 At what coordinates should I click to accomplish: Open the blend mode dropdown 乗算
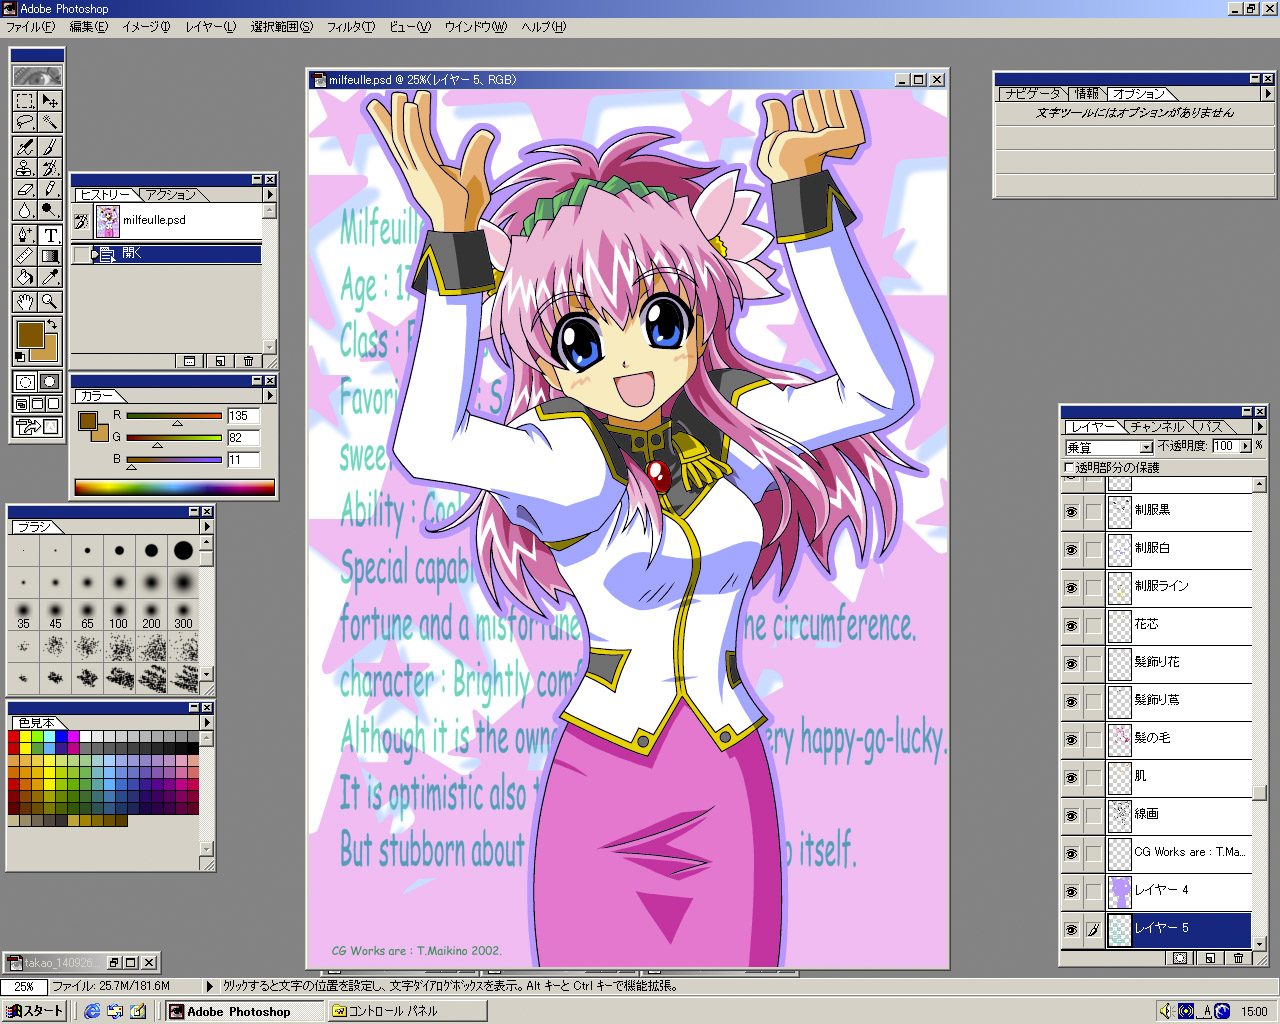[1147, 447]
